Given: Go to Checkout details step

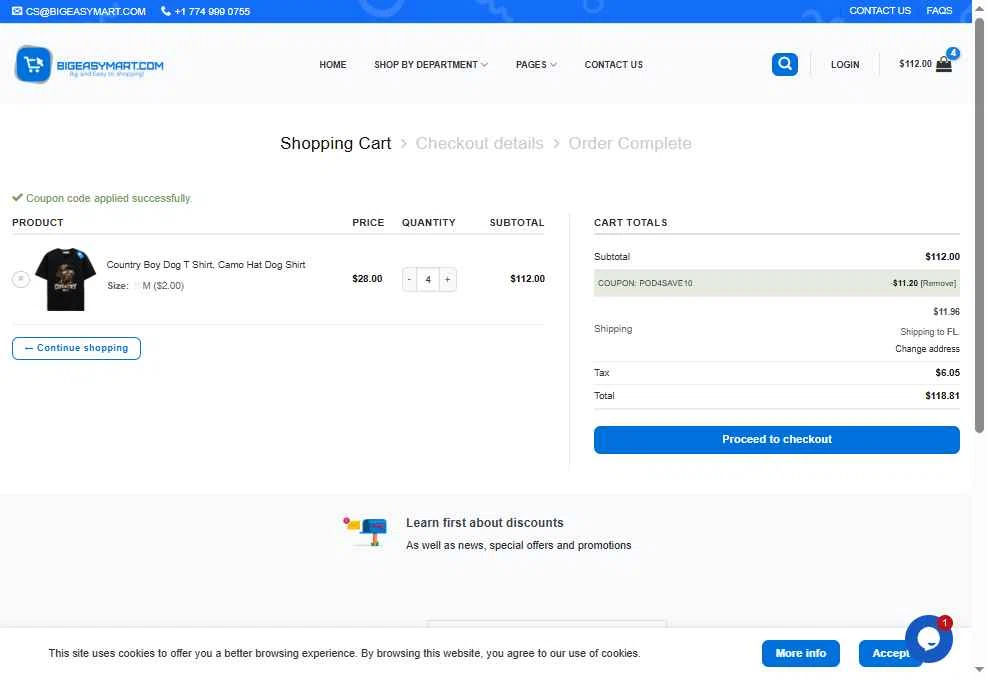Looking at the screenshot, I should click(x=479, y=143).
